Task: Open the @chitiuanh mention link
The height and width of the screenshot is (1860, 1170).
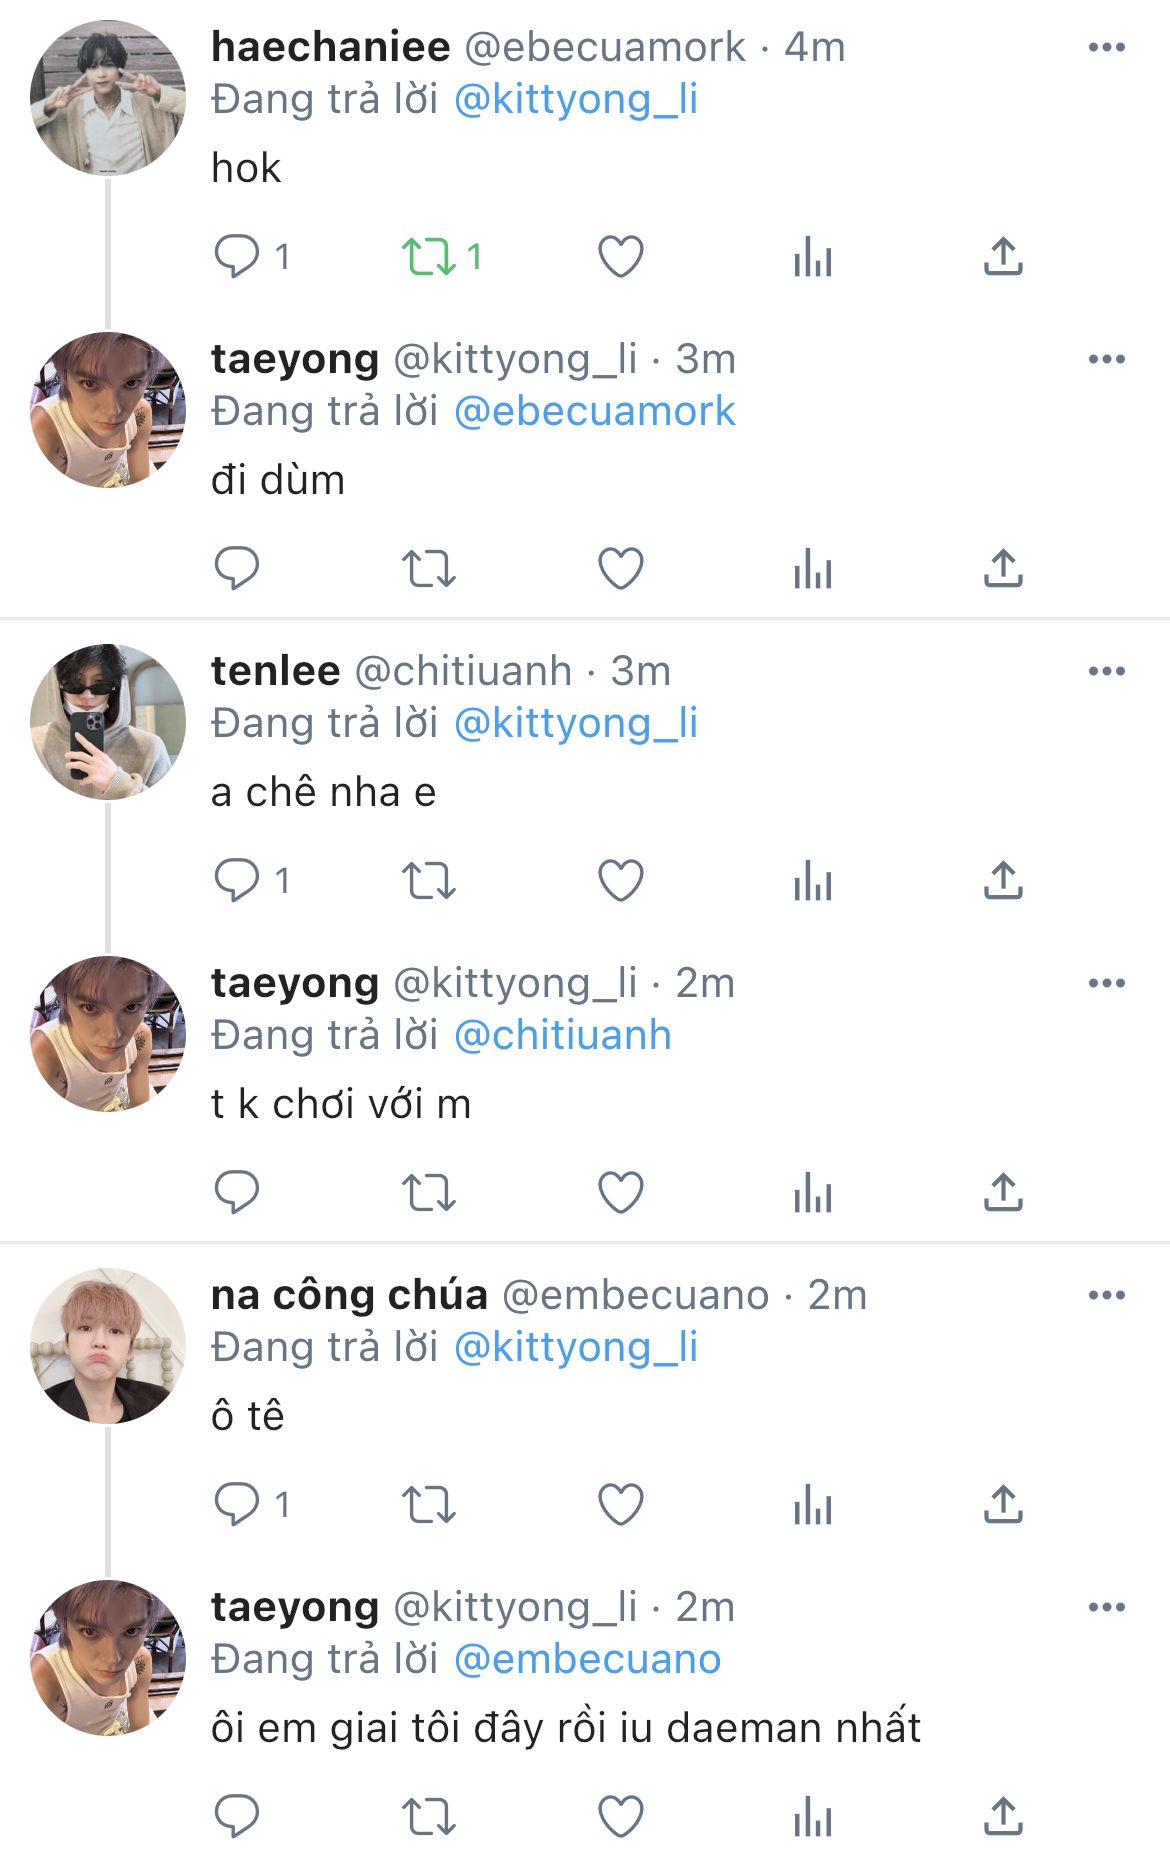Action: coord(563,1035)
